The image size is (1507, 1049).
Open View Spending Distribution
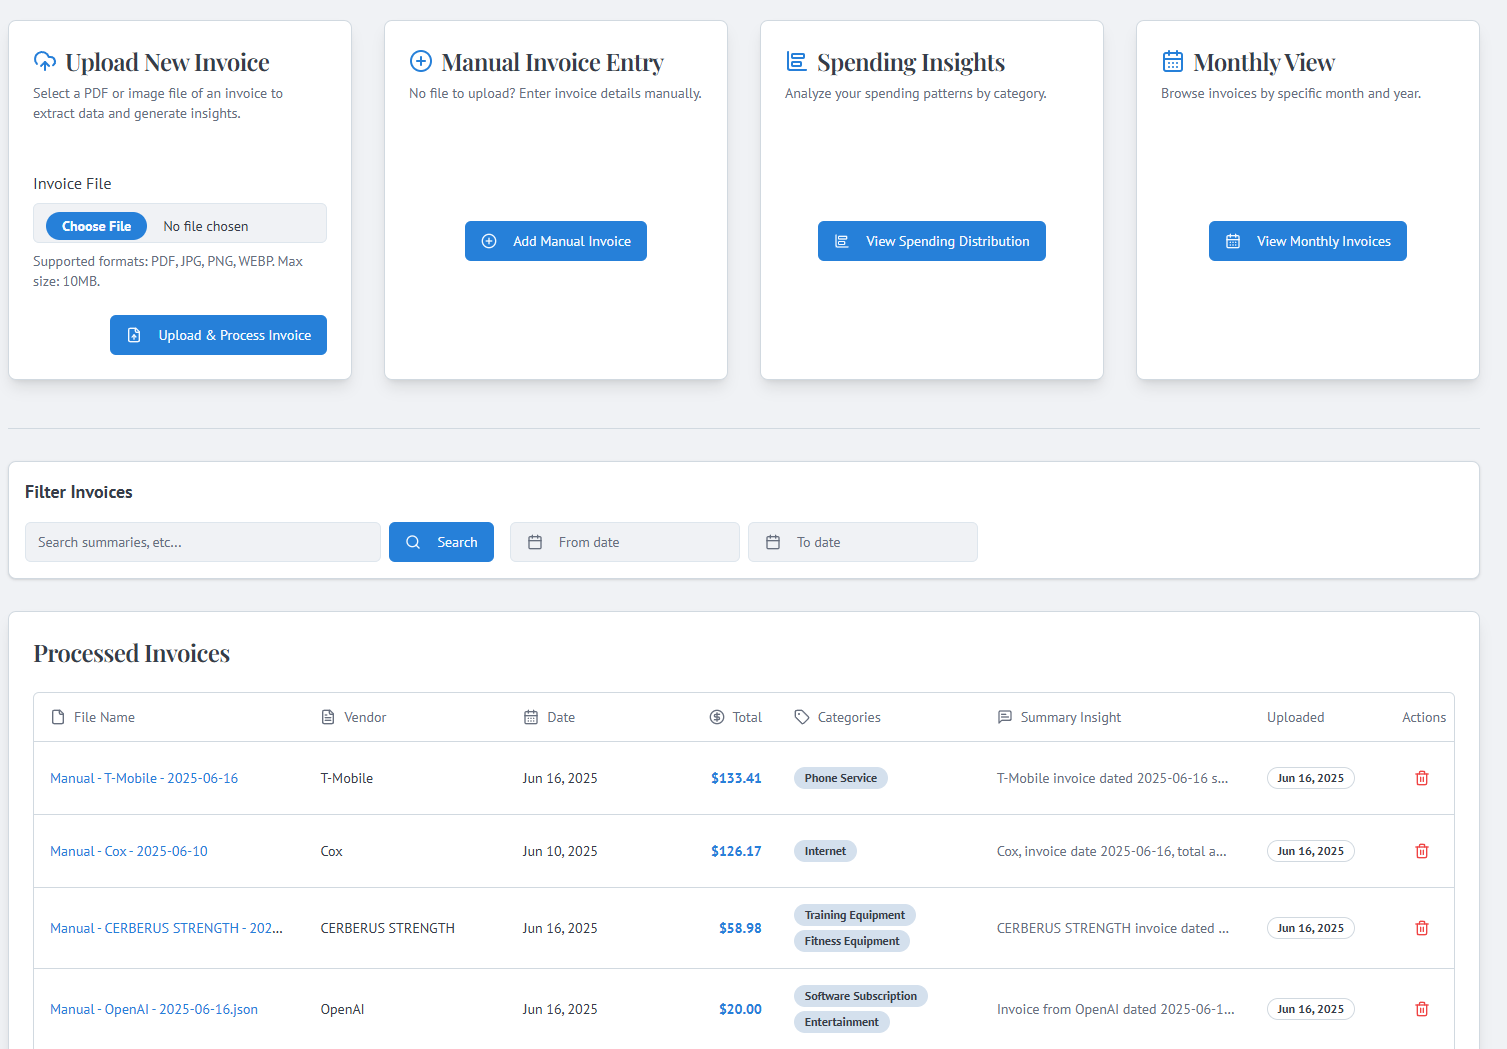932,241
